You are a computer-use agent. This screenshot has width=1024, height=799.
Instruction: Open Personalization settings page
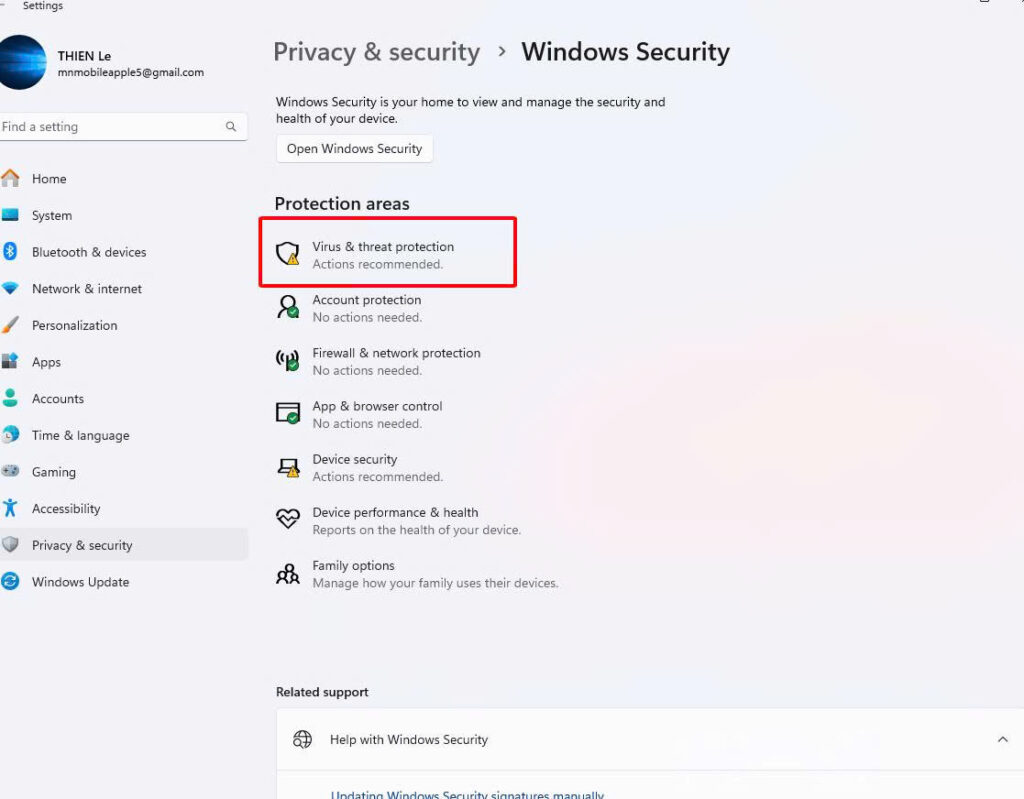click(74, 326)
